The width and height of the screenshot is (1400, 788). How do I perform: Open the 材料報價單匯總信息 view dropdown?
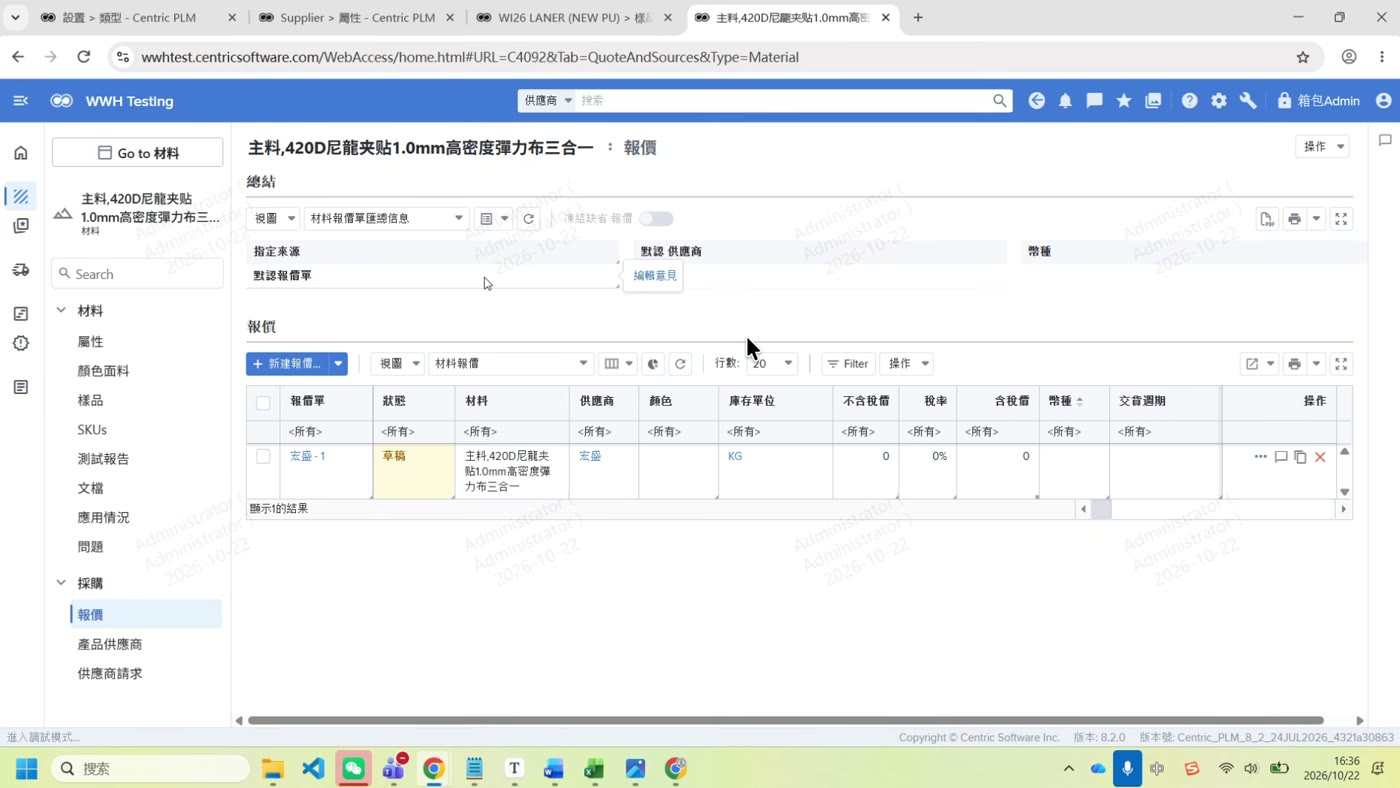pyautogui.click(x=386, y=219)
